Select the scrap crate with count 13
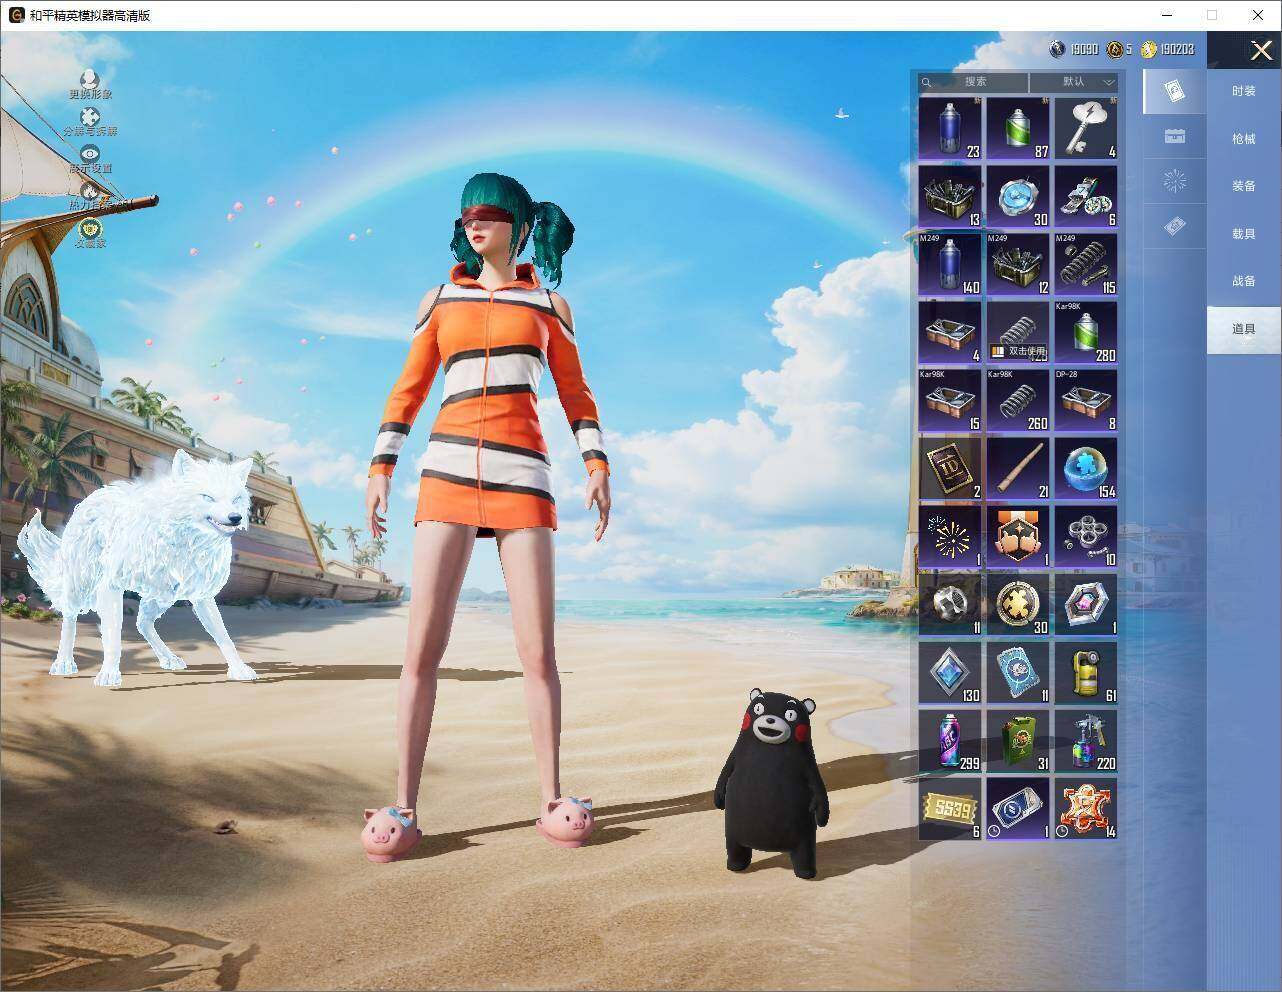 (950, 196)
